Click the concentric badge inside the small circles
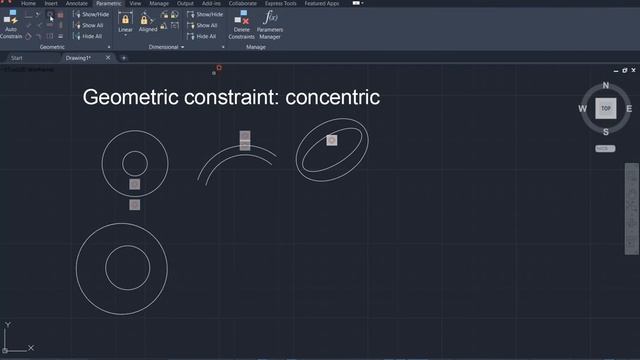Image resolution: width=640 pixels, height=360 pixels. tap(135, 184)
